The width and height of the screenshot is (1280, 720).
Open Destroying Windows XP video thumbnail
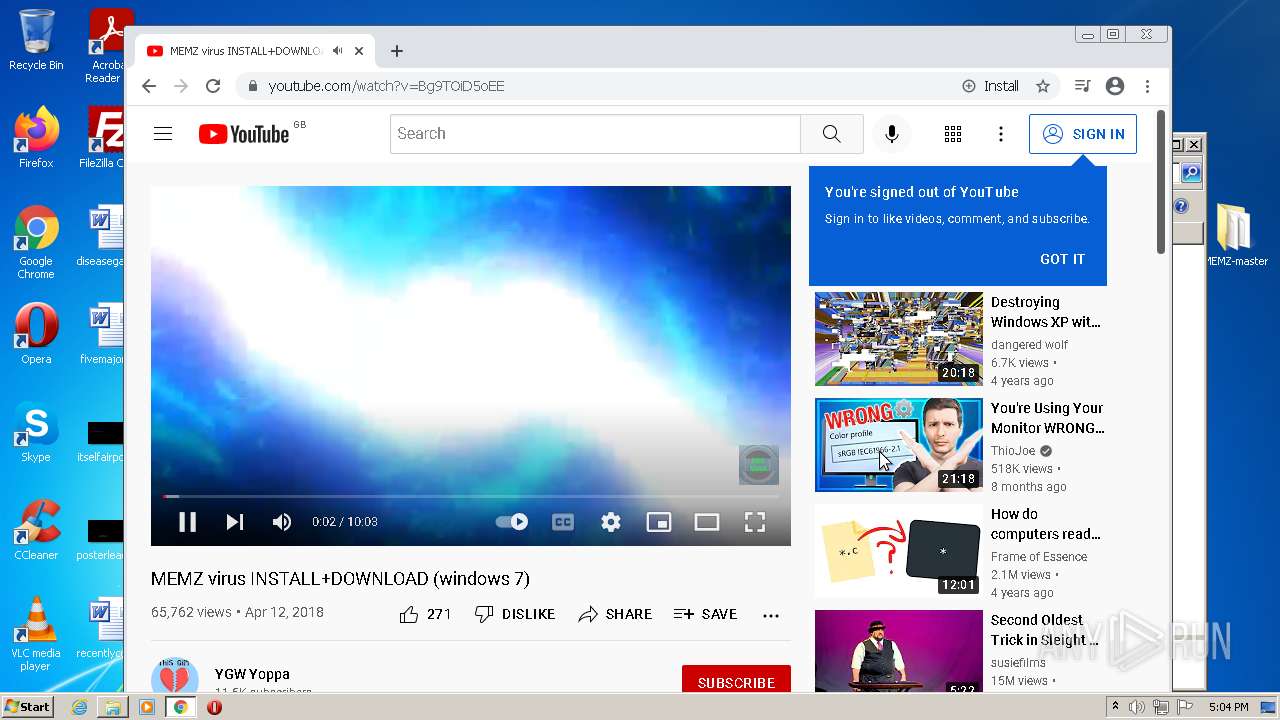tap(899, 339)
